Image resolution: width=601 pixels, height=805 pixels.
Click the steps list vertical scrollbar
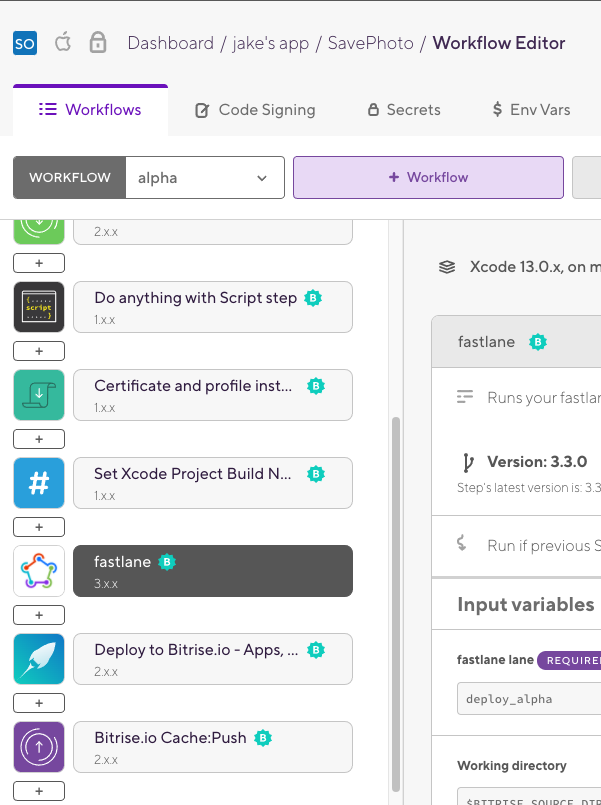point(396,605)
